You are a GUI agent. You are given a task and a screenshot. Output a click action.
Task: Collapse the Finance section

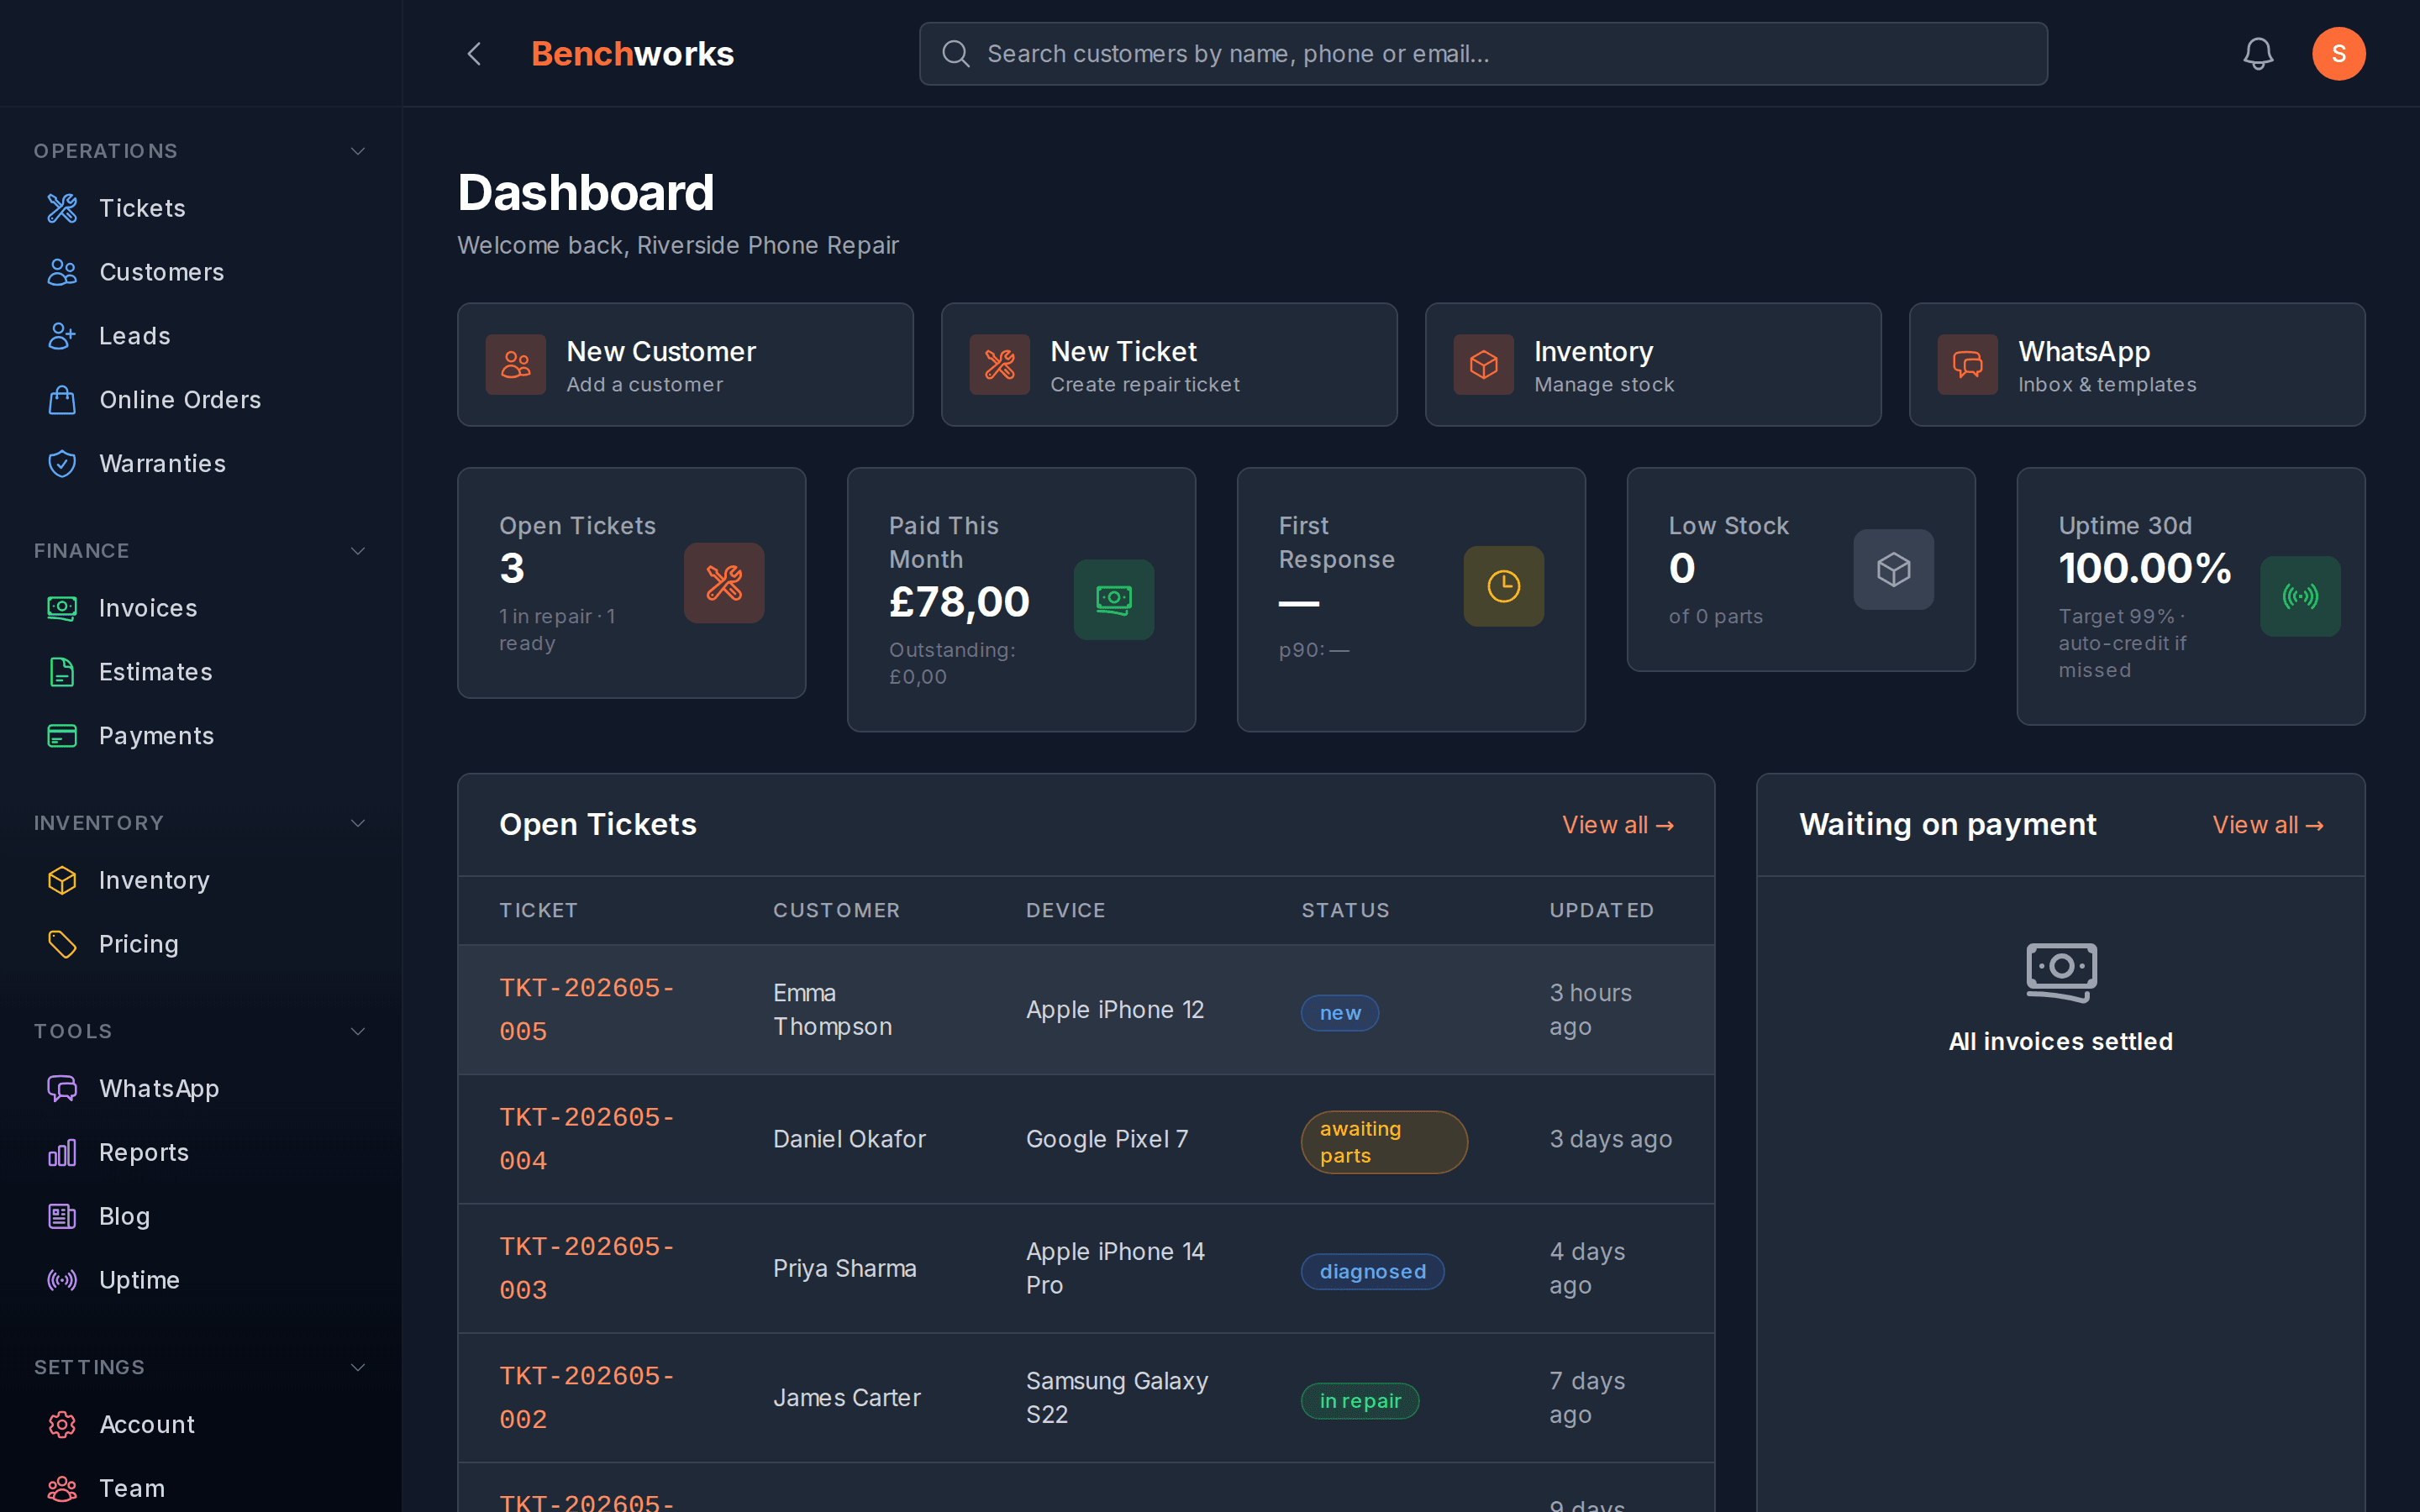click(x=358, y=551)
